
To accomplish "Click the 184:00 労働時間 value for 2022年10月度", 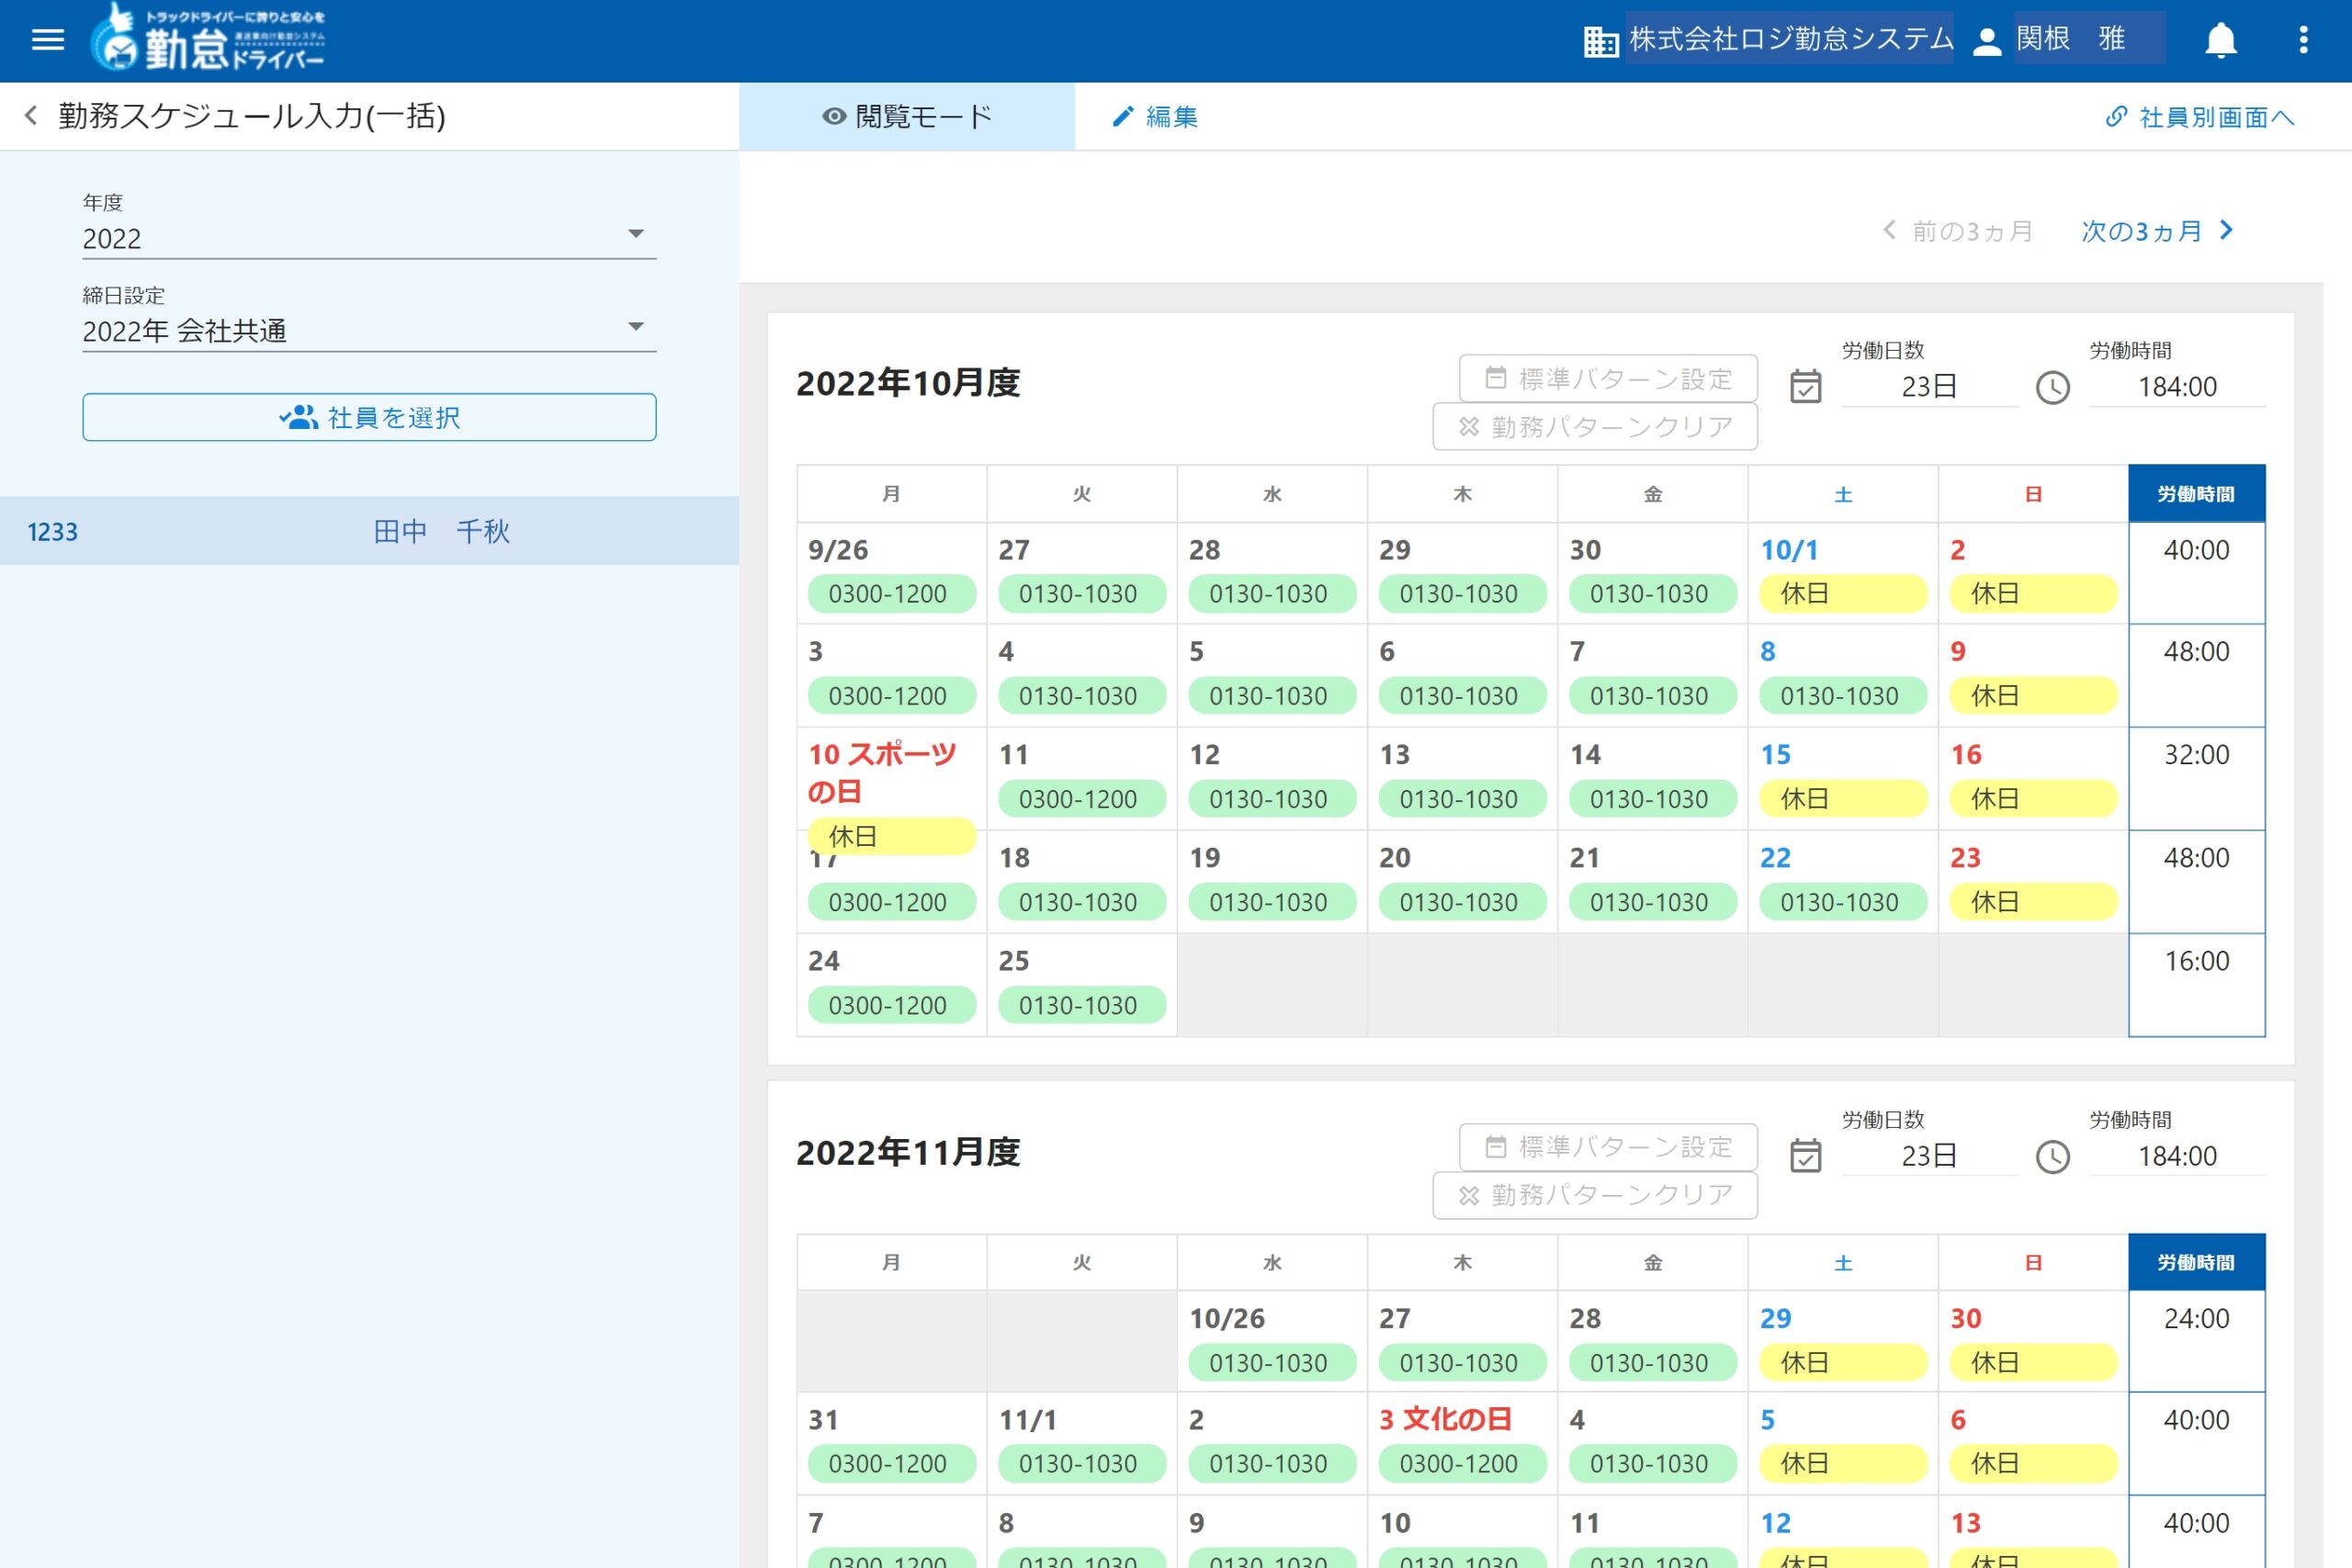I will 2177,386.
